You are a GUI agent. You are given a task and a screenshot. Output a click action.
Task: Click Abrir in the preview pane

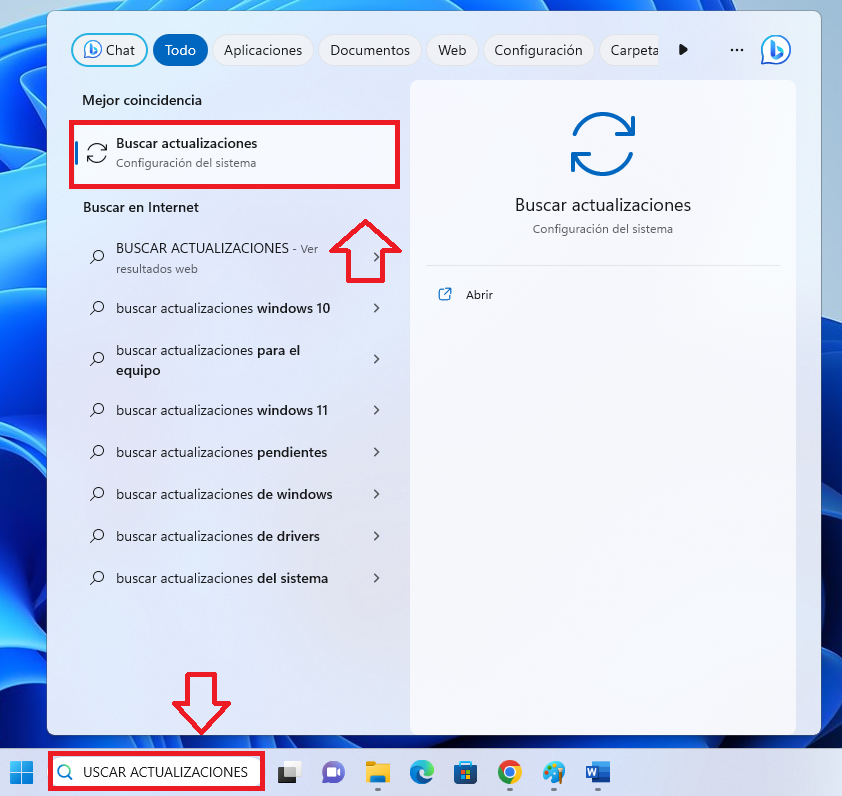(479, 295)
